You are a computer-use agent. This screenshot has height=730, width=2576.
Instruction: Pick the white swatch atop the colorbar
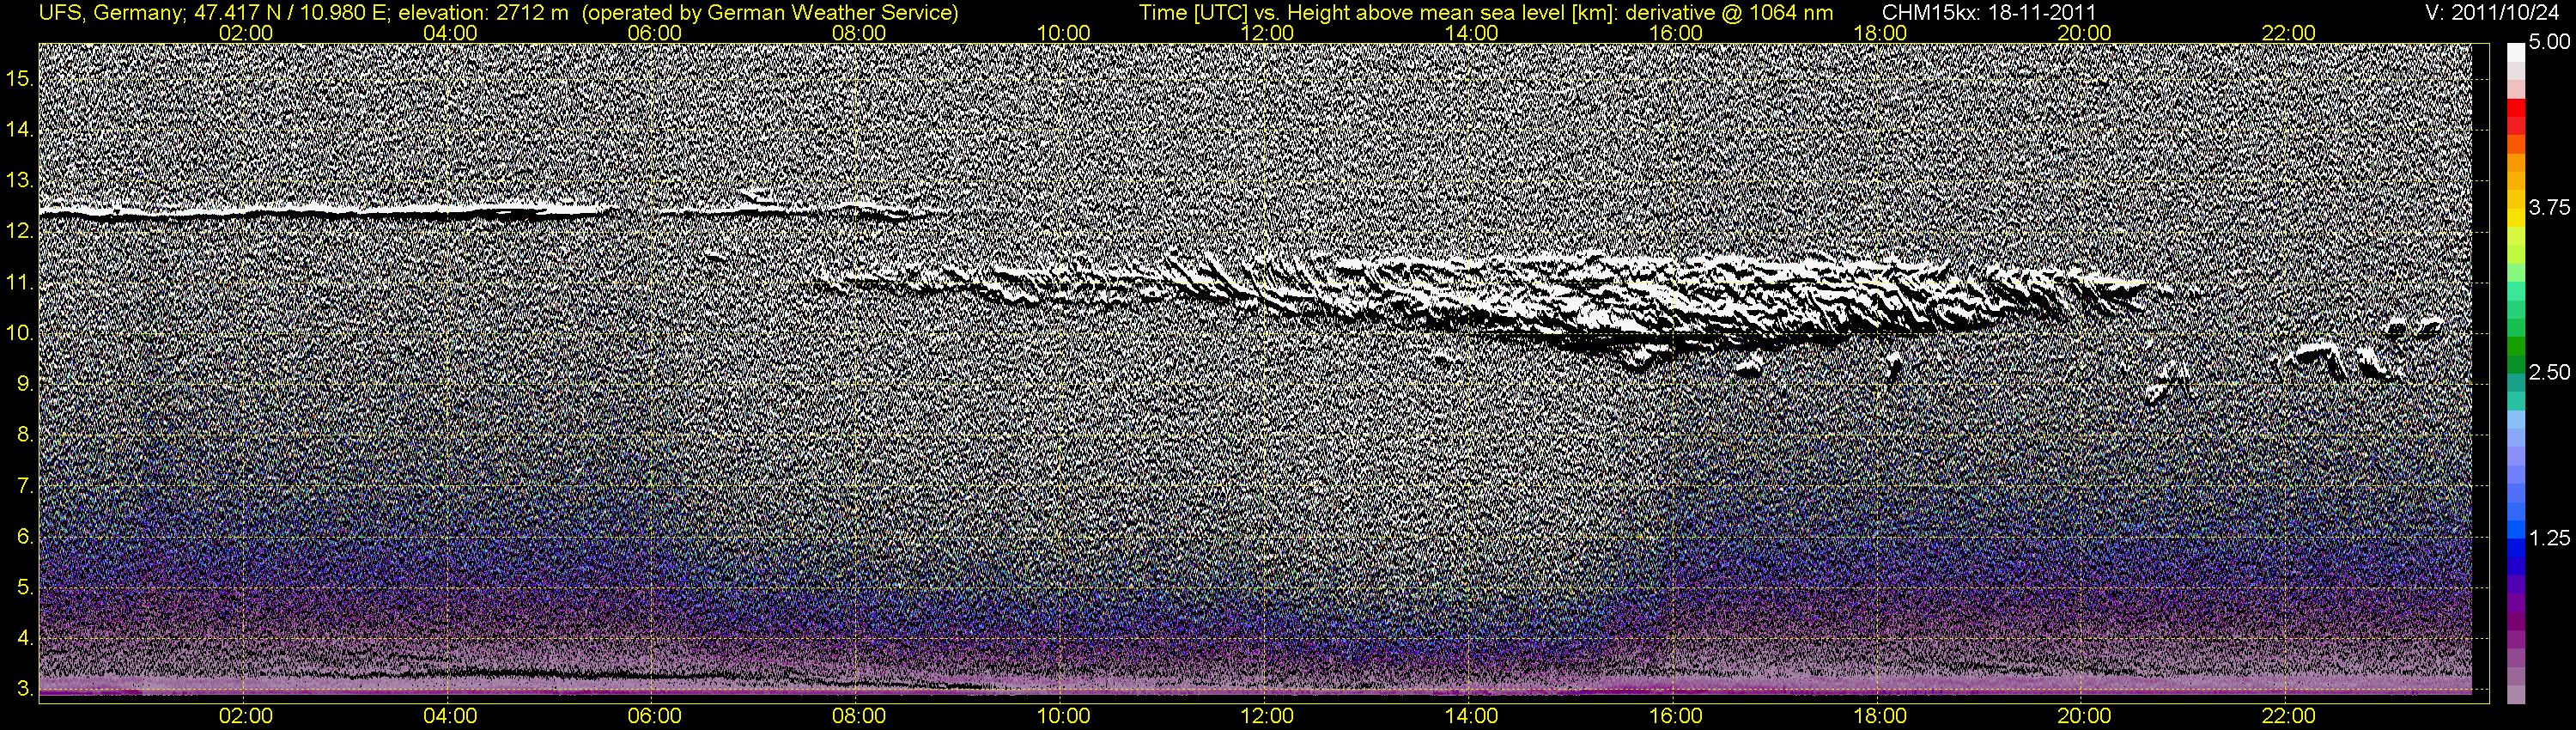pos(2515,53)
